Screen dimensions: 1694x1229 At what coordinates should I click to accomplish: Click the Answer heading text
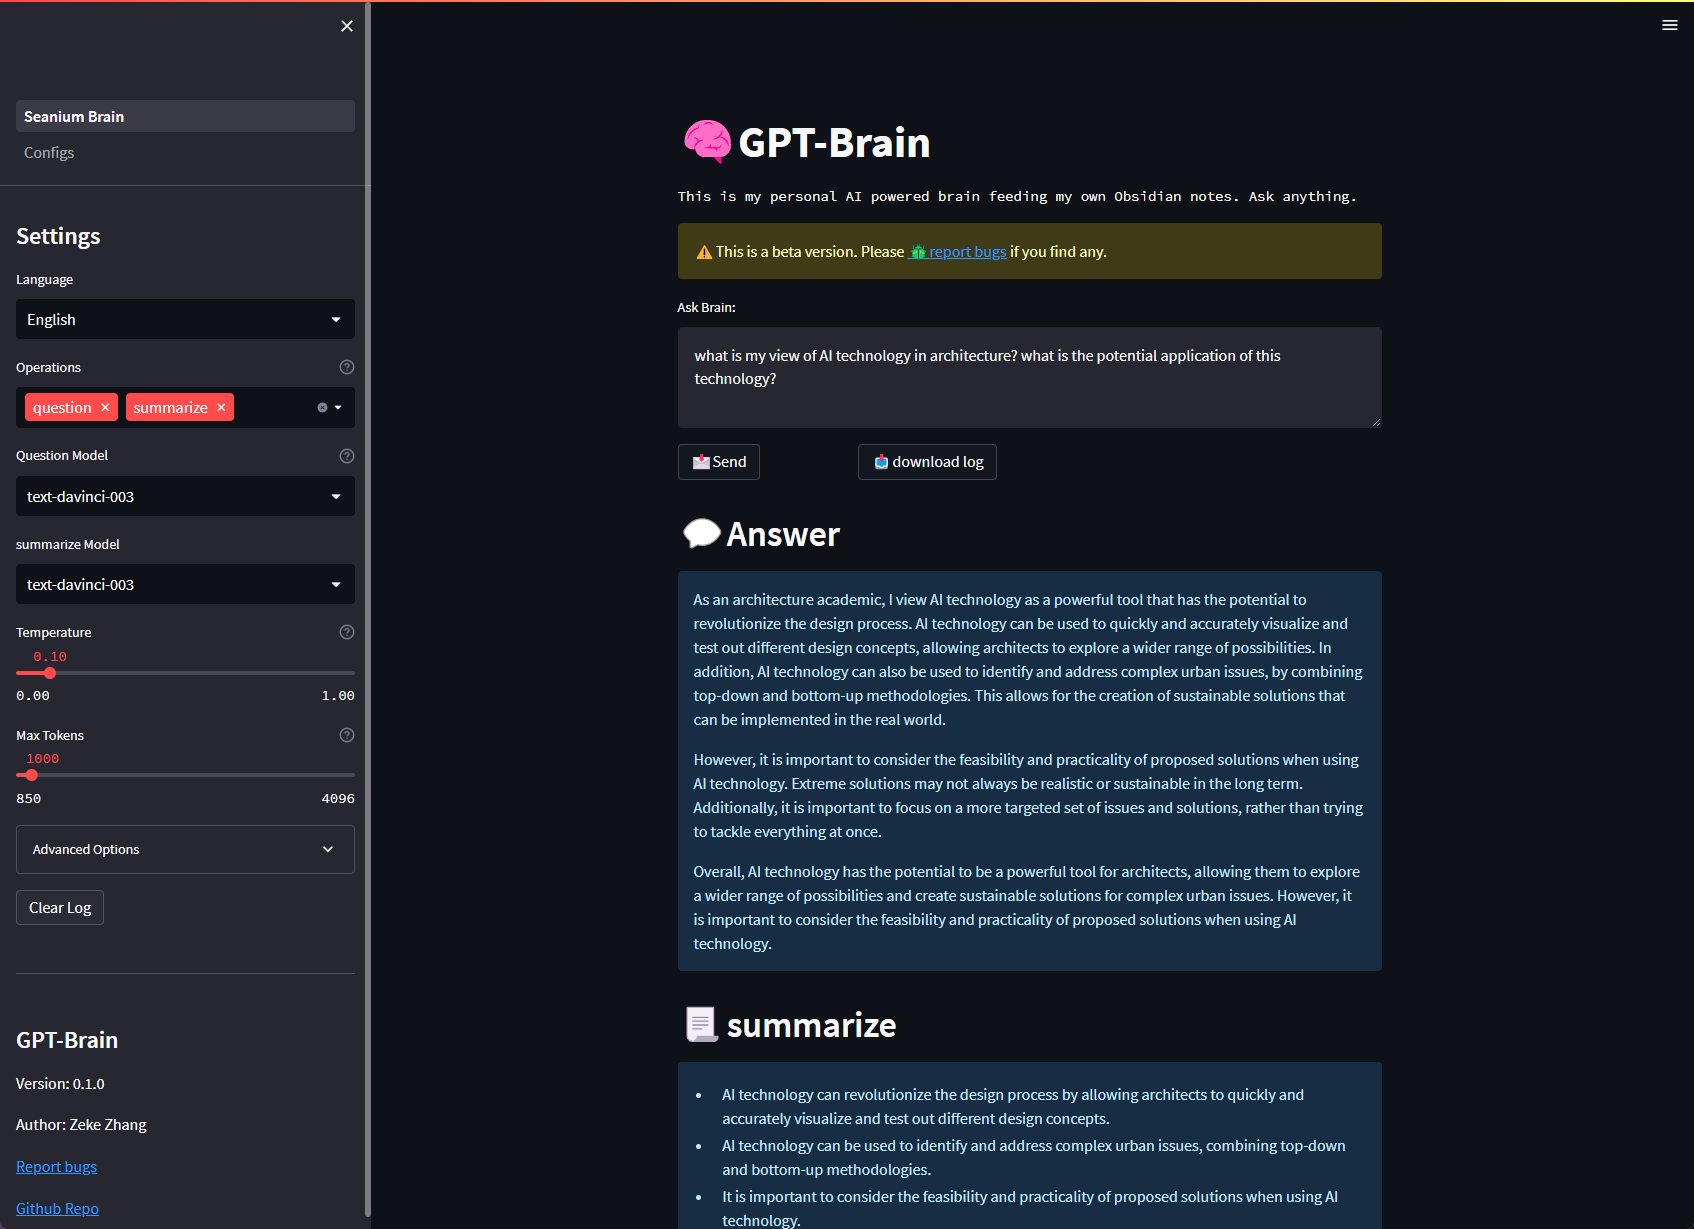point(783,534)
